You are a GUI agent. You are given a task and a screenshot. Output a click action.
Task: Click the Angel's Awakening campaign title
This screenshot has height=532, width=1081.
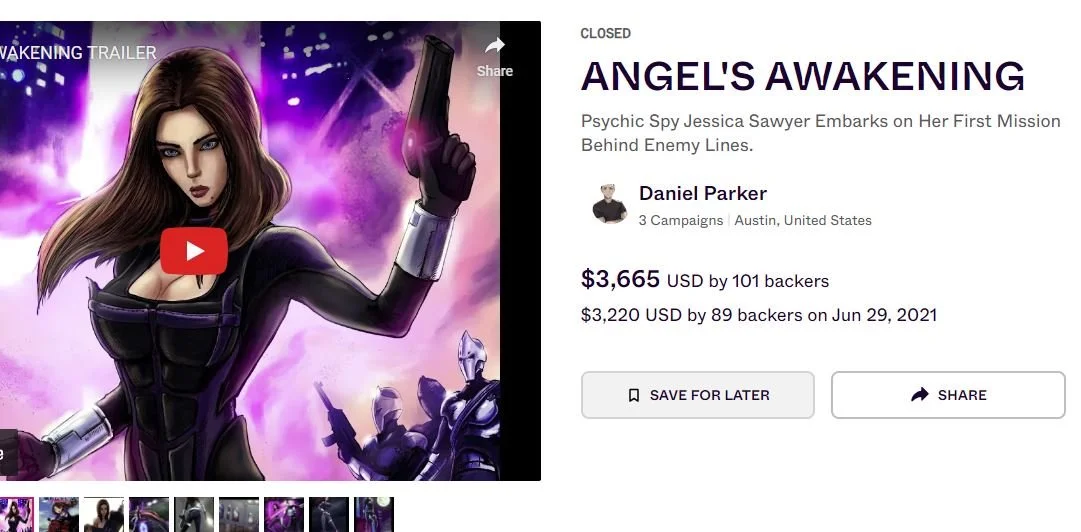pos(802,76)
